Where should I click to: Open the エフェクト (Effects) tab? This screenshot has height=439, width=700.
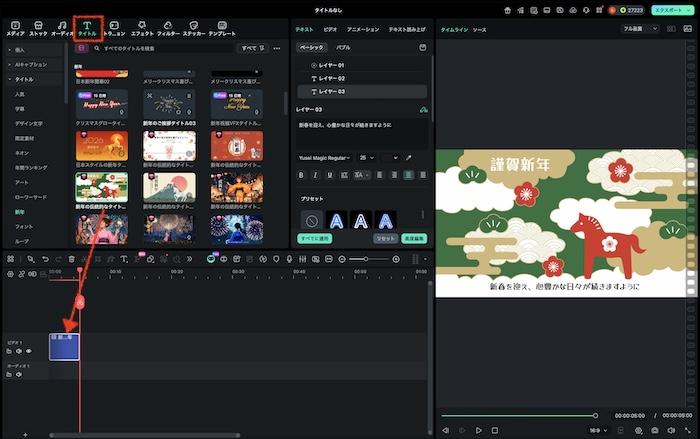tap(142, 29)
